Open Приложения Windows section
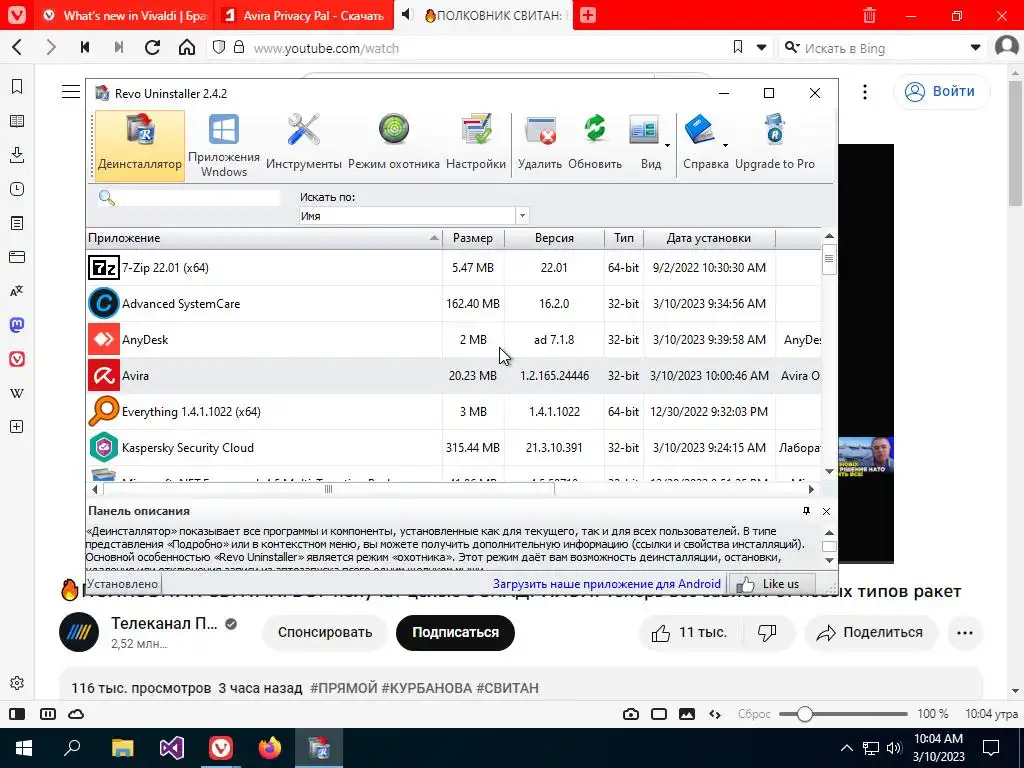1024x768 pixels. [223, 145]
